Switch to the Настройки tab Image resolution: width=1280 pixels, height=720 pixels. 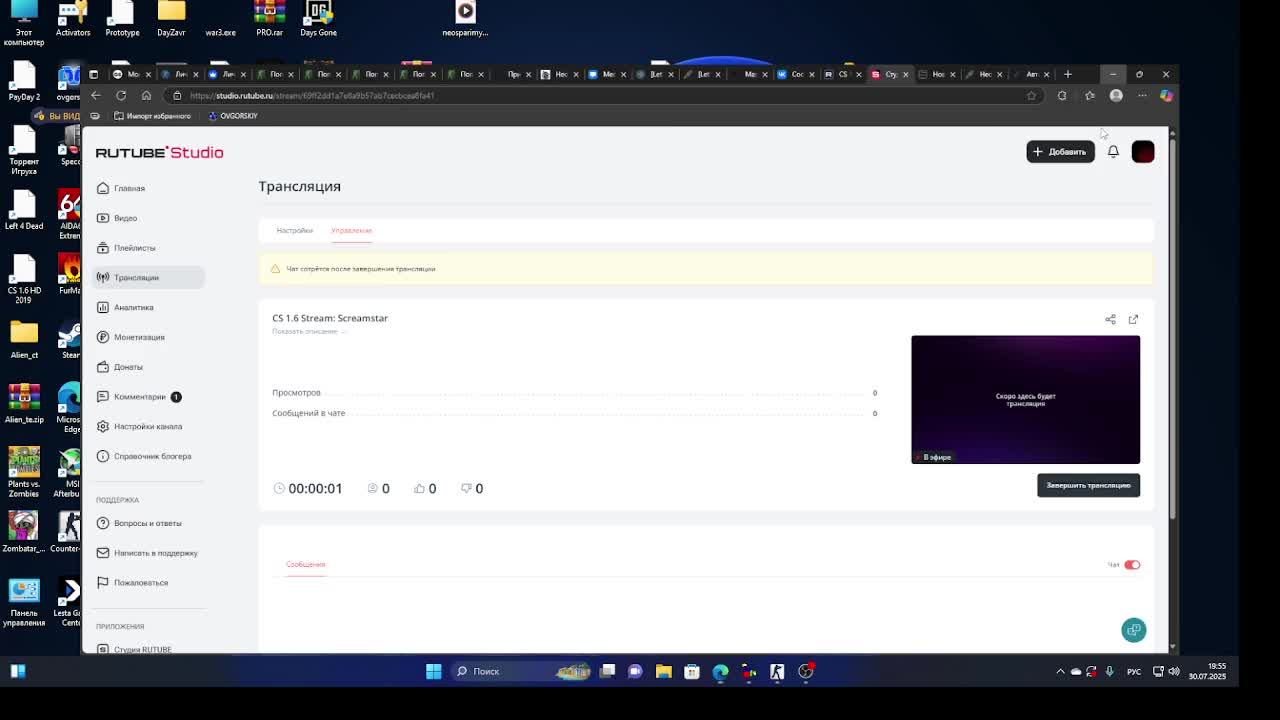tap(294, 230)
